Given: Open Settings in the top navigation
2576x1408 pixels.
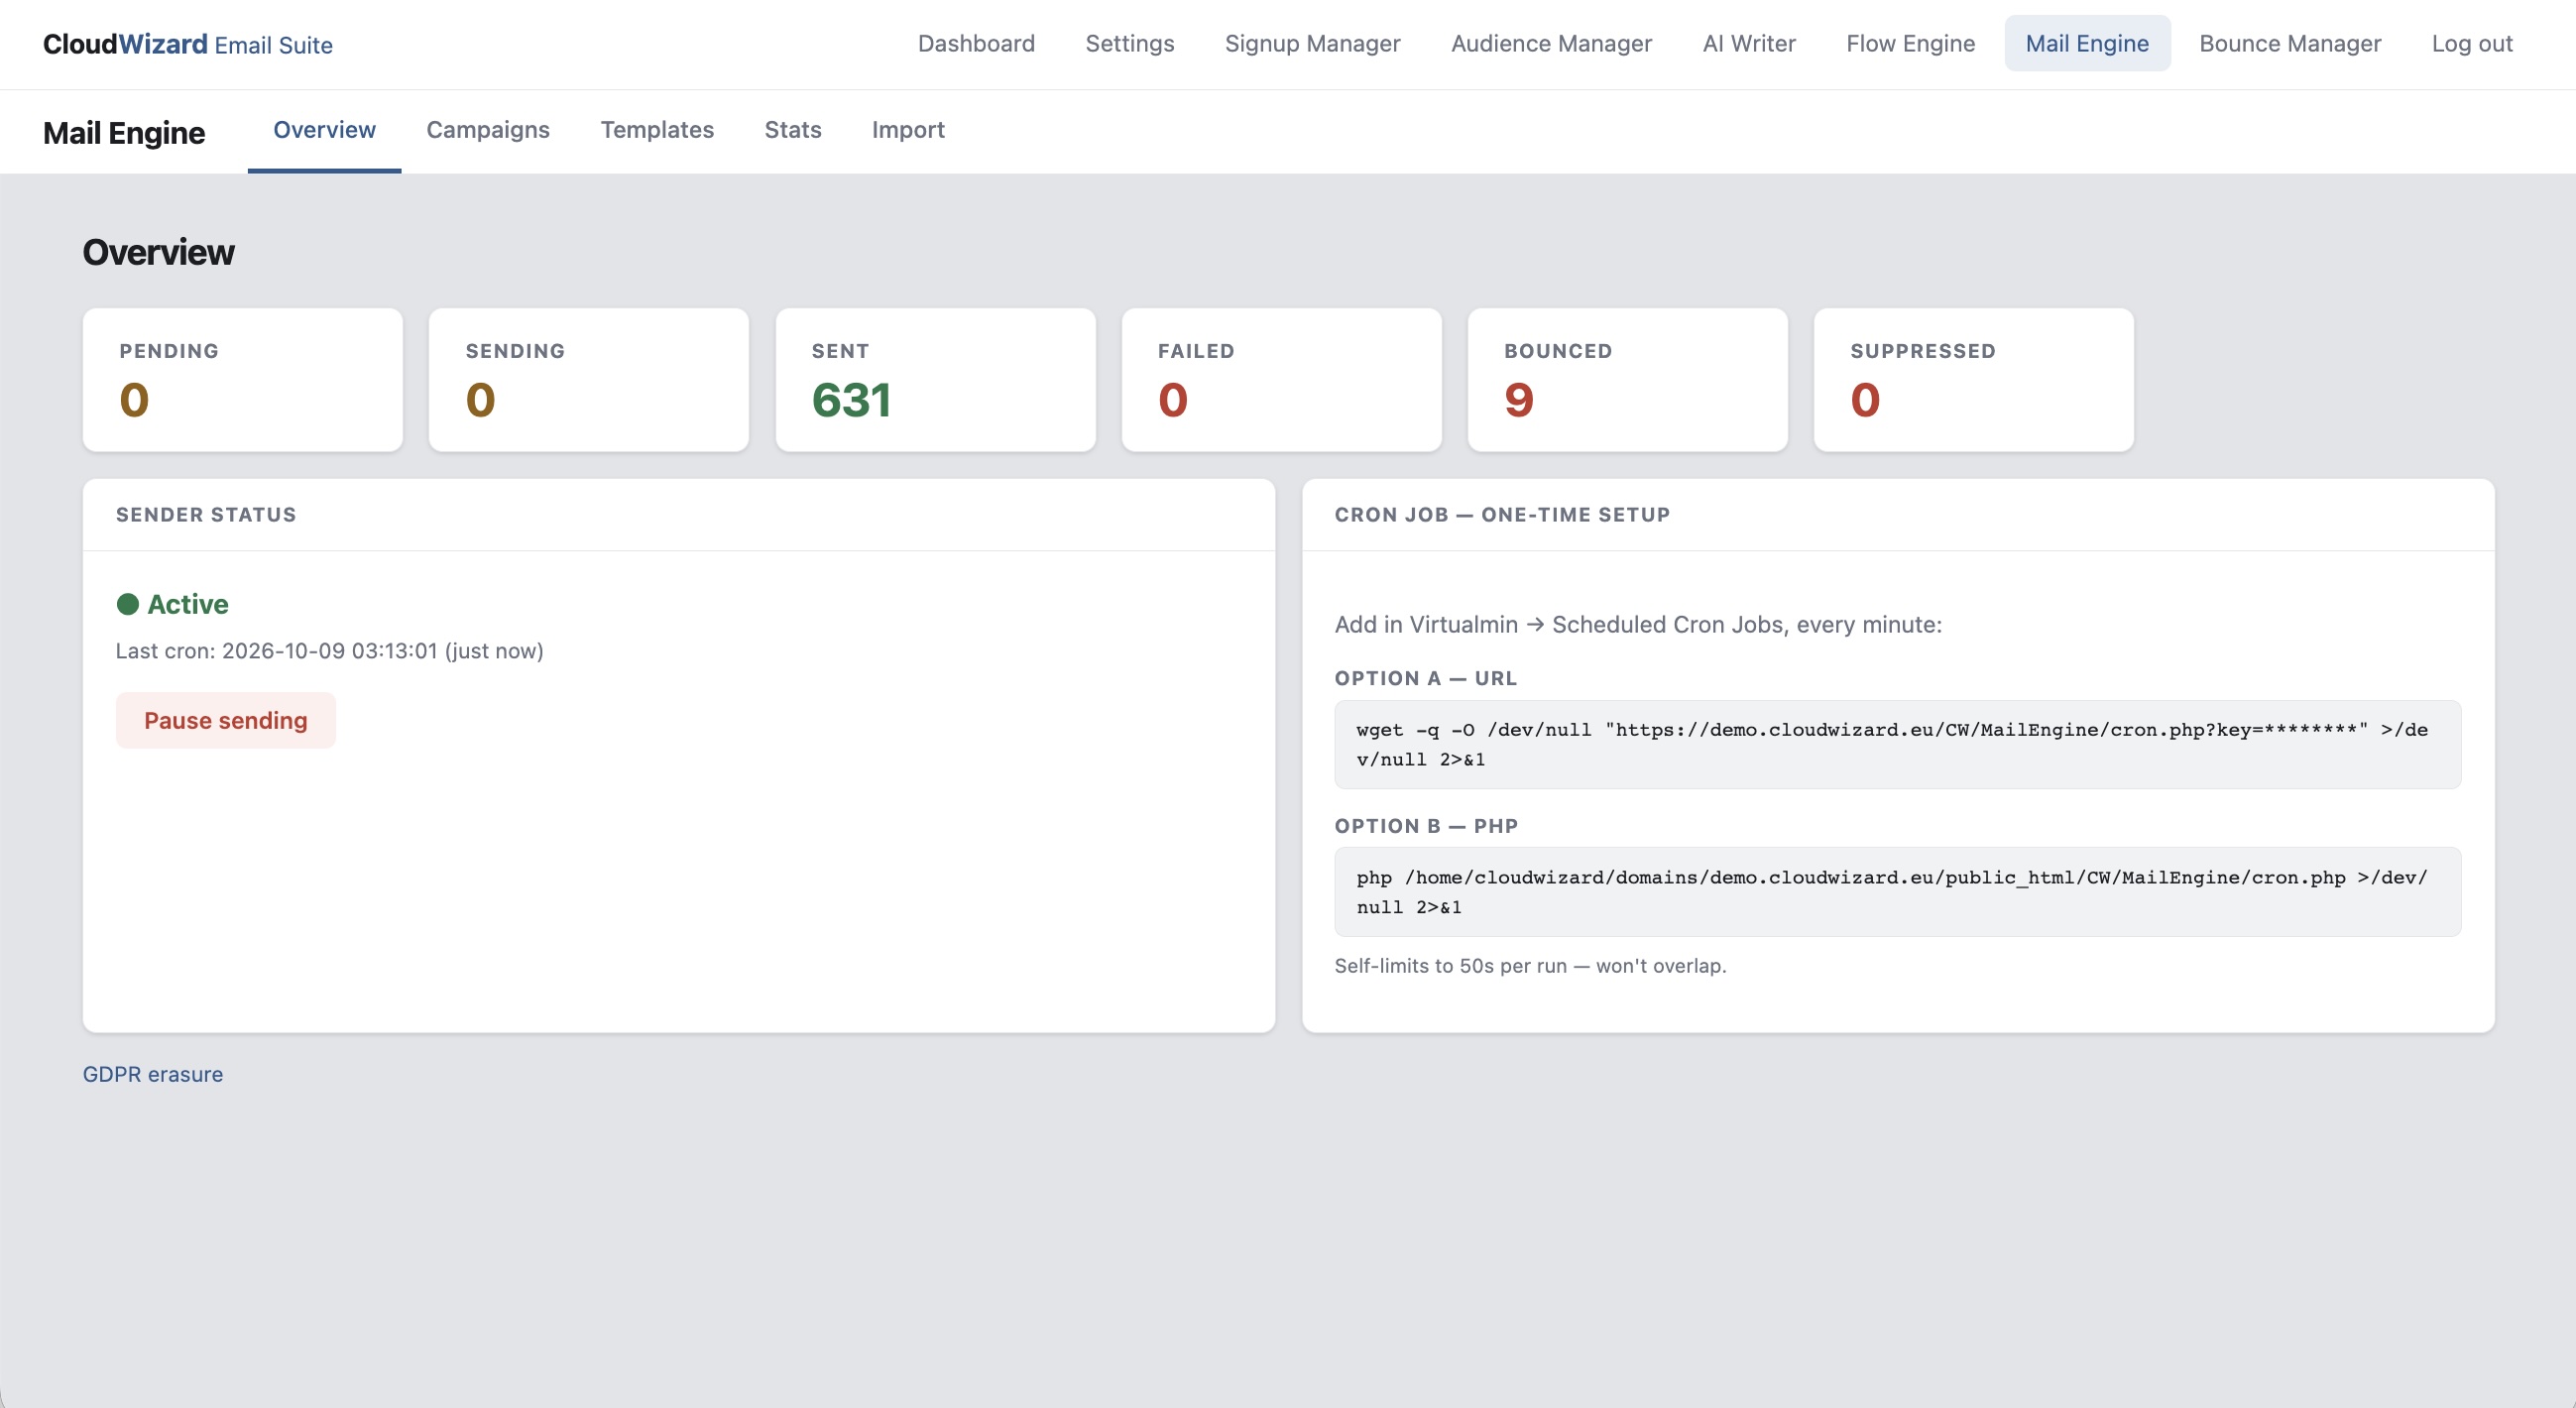Looking at the screenshot, I should click(1130, 43).
